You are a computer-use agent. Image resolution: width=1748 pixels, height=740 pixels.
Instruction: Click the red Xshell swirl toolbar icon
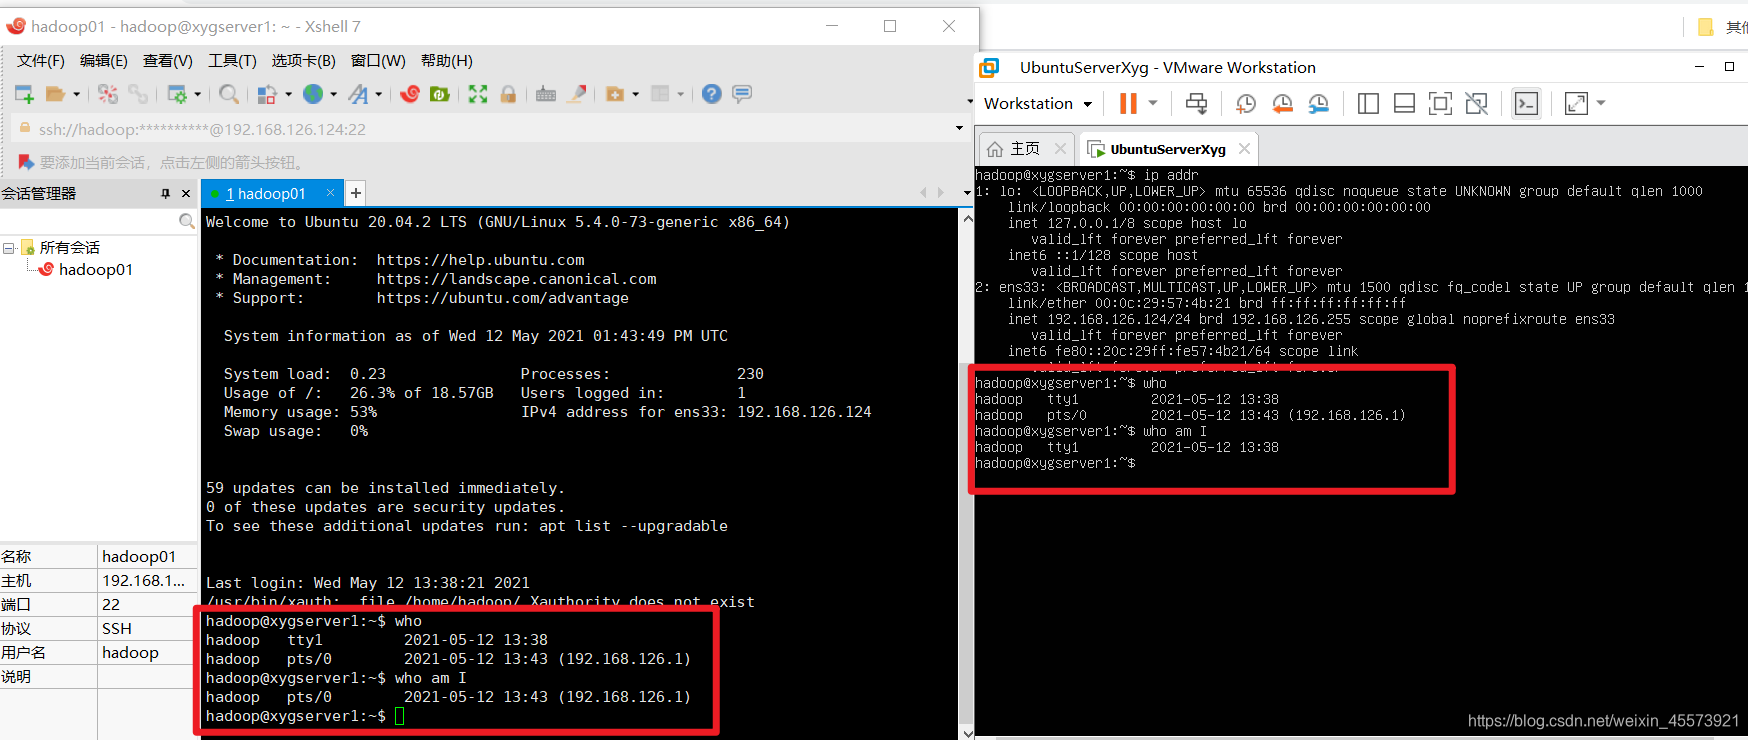pos(410,94)
